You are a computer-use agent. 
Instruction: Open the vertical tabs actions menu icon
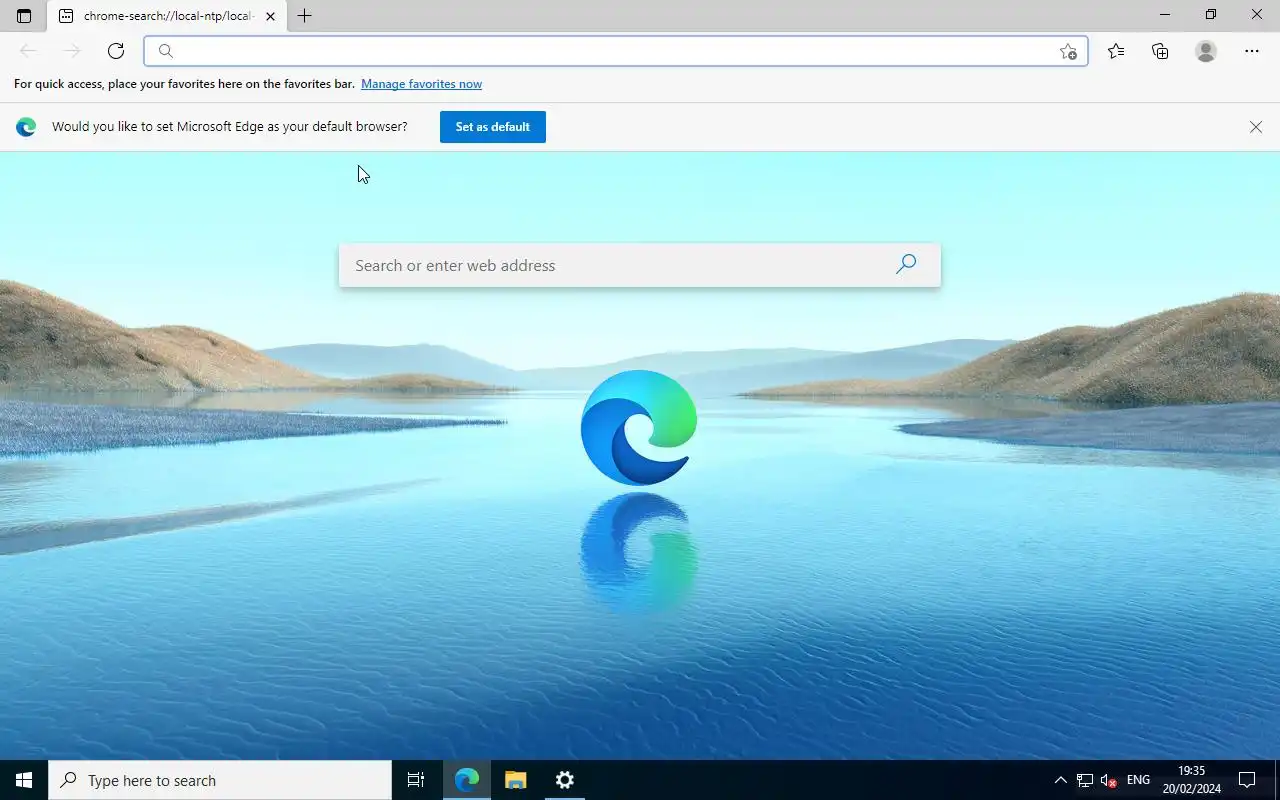click(x=24, y=16)
